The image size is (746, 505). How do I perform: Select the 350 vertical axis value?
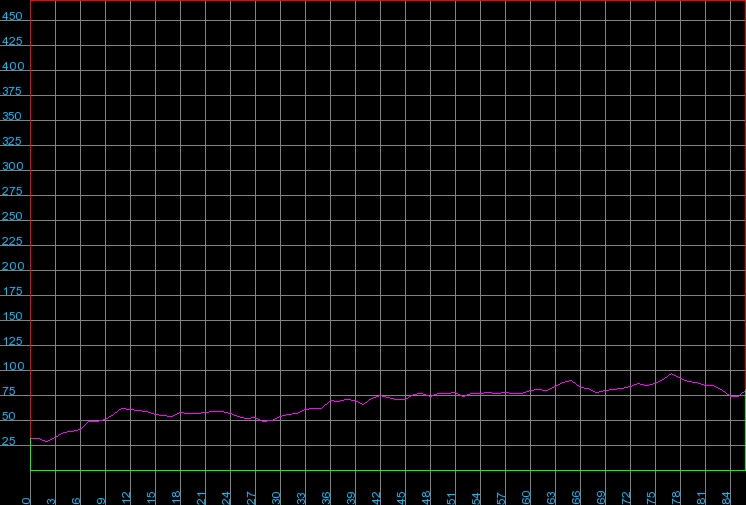12,116
